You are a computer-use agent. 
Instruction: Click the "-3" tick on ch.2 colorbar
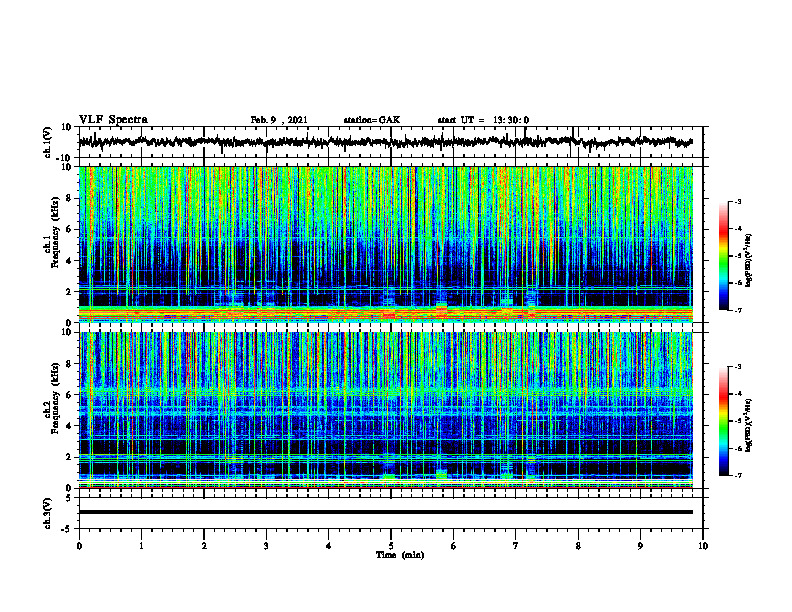click(738, 367)
